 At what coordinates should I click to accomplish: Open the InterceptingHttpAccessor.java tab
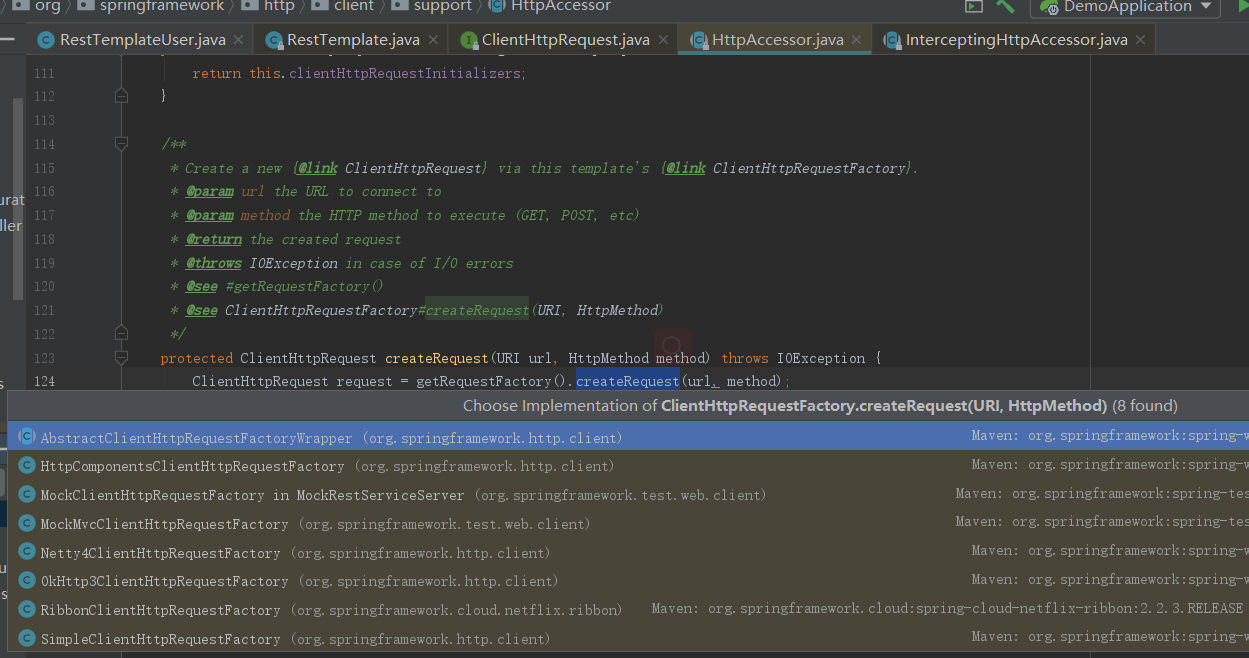tap(1016, 40)
